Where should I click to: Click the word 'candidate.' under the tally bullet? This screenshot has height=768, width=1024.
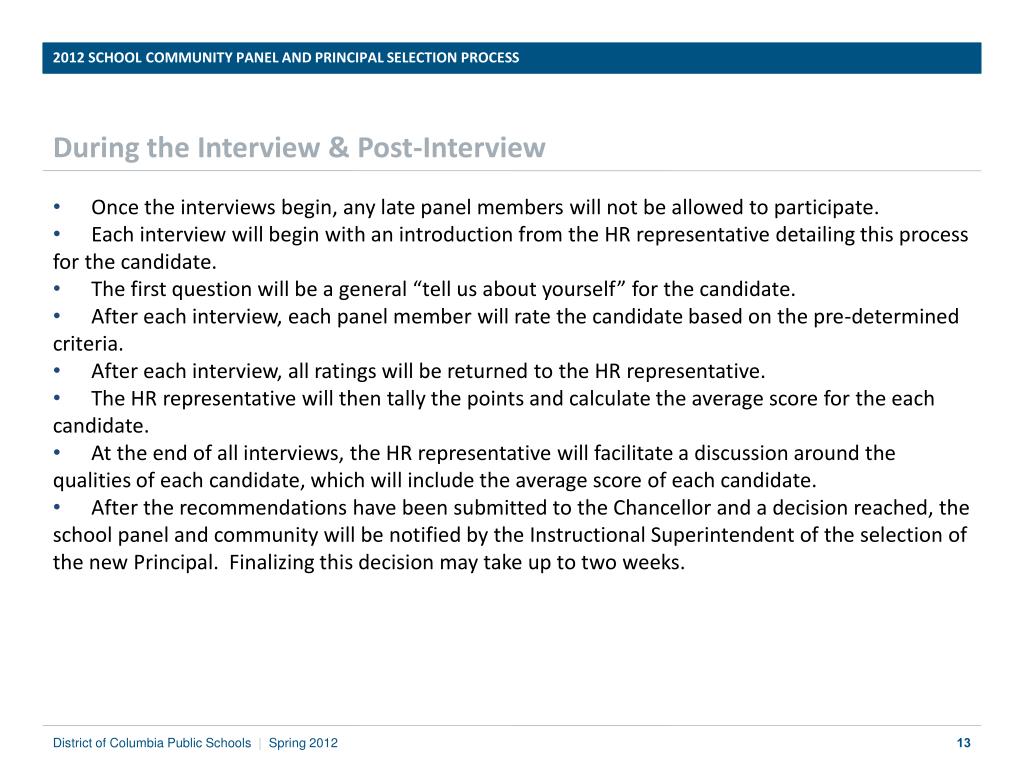tap(100, 426)
